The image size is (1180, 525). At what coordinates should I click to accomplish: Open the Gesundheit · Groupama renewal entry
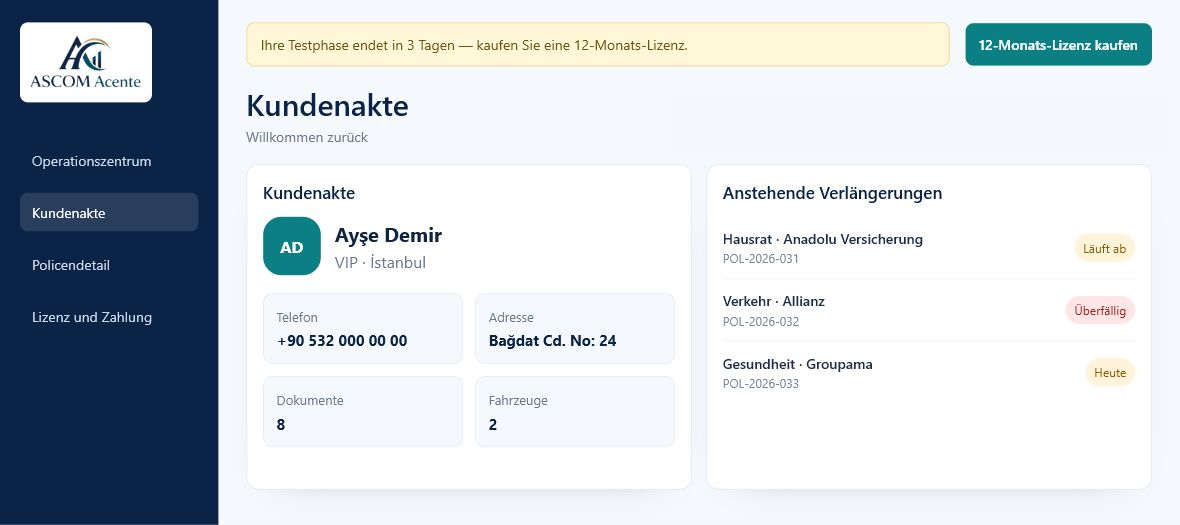coord(929,373)
